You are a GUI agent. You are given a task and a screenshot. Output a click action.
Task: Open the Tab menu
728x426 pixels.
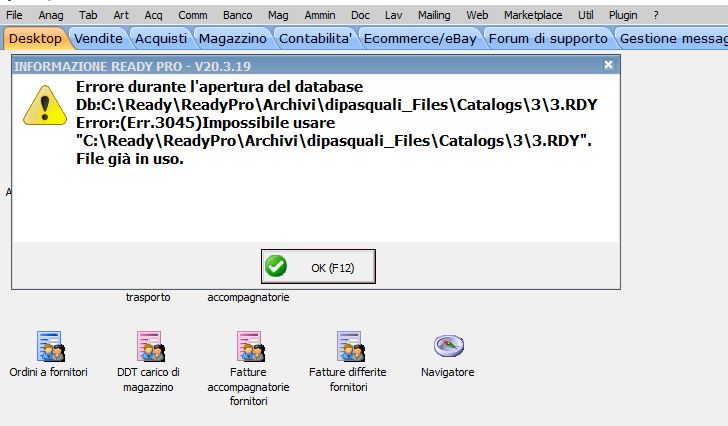coord(88,15)
